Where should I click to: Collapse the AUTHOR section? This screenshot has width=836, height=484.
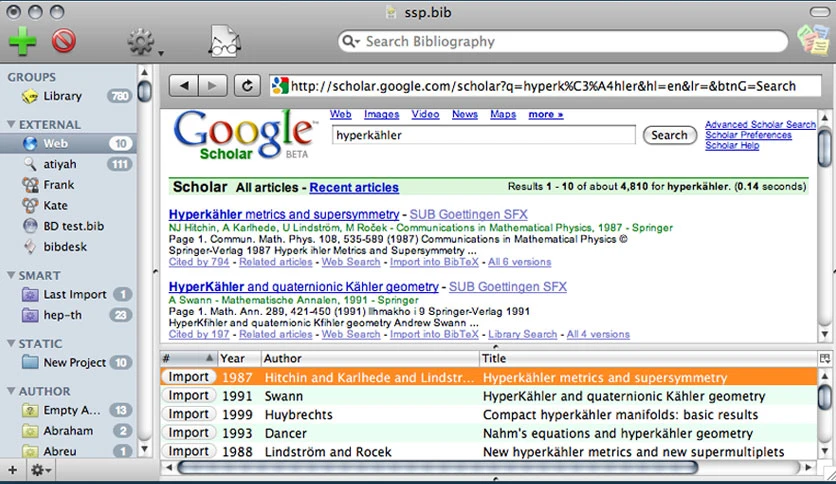[11, 391]
